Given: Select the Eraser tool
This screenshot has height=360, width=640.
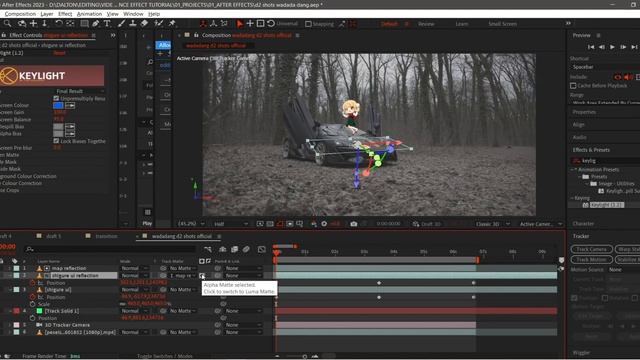Looking at the screenshot, I should [144, 24].
